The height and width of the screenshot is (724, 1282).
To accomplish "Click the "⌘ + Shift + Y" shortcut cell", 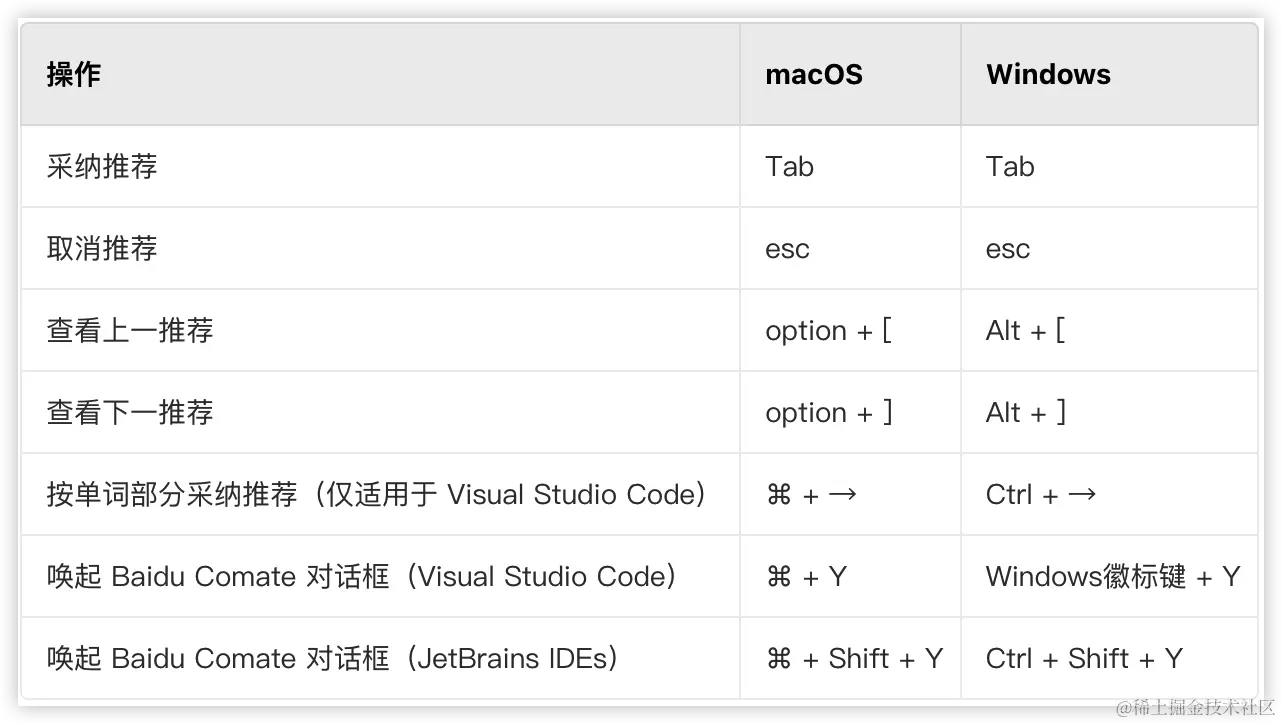I will tap(854, 658).
